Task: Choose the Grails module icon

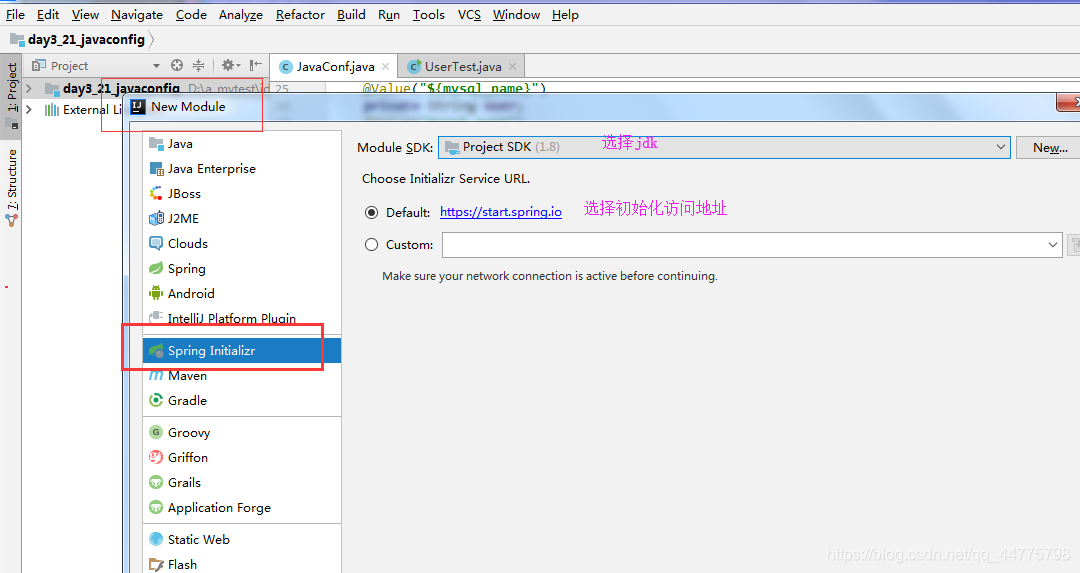Action: tap(156, 482)
